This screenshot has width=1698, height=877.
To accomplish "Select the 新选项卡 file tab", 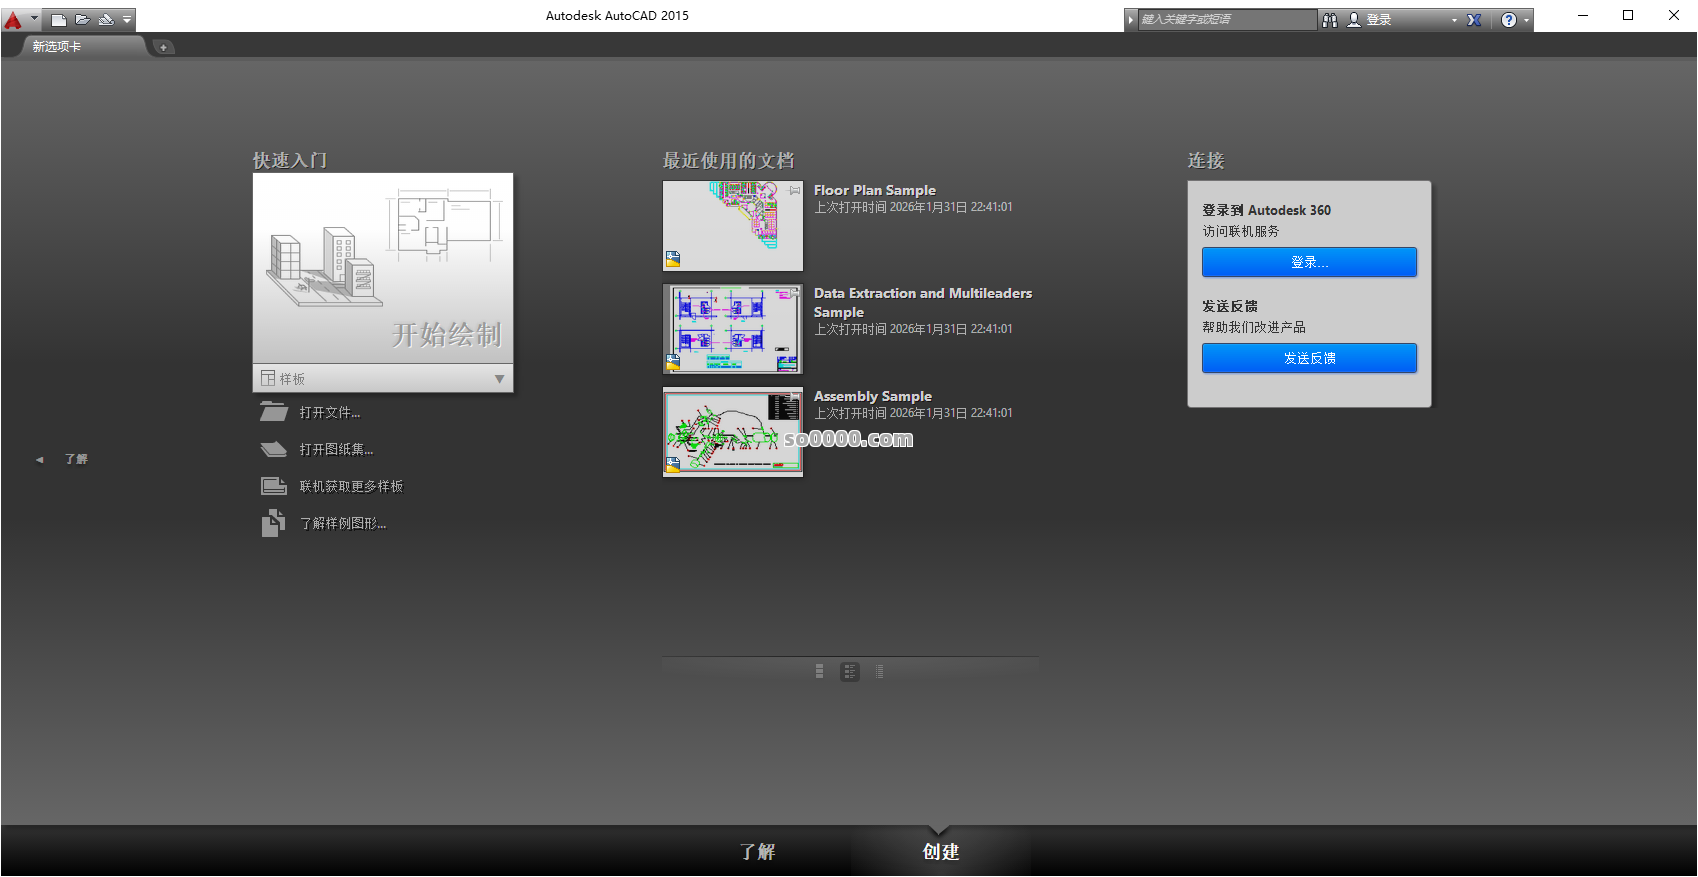I will pyautogui.click(x=57, y=47).
